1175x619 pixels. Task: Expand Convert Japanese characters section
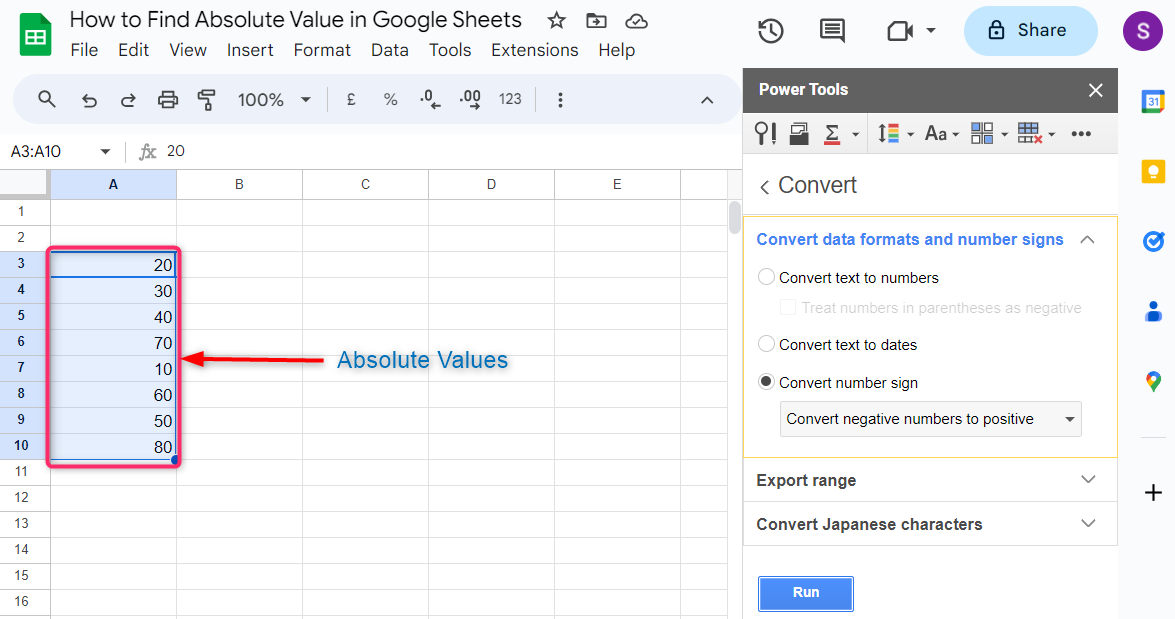pyautogui.click(x=930, y=524)
